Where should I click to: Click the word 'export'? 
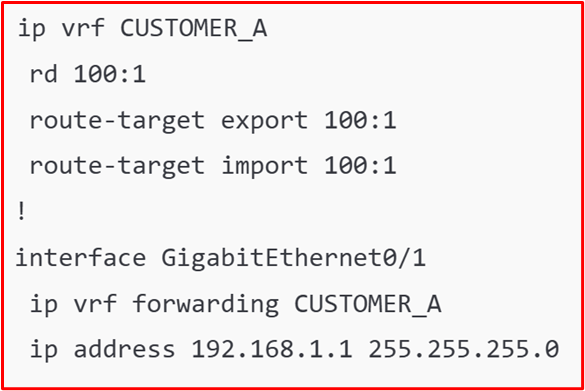[x=265, y=121]
